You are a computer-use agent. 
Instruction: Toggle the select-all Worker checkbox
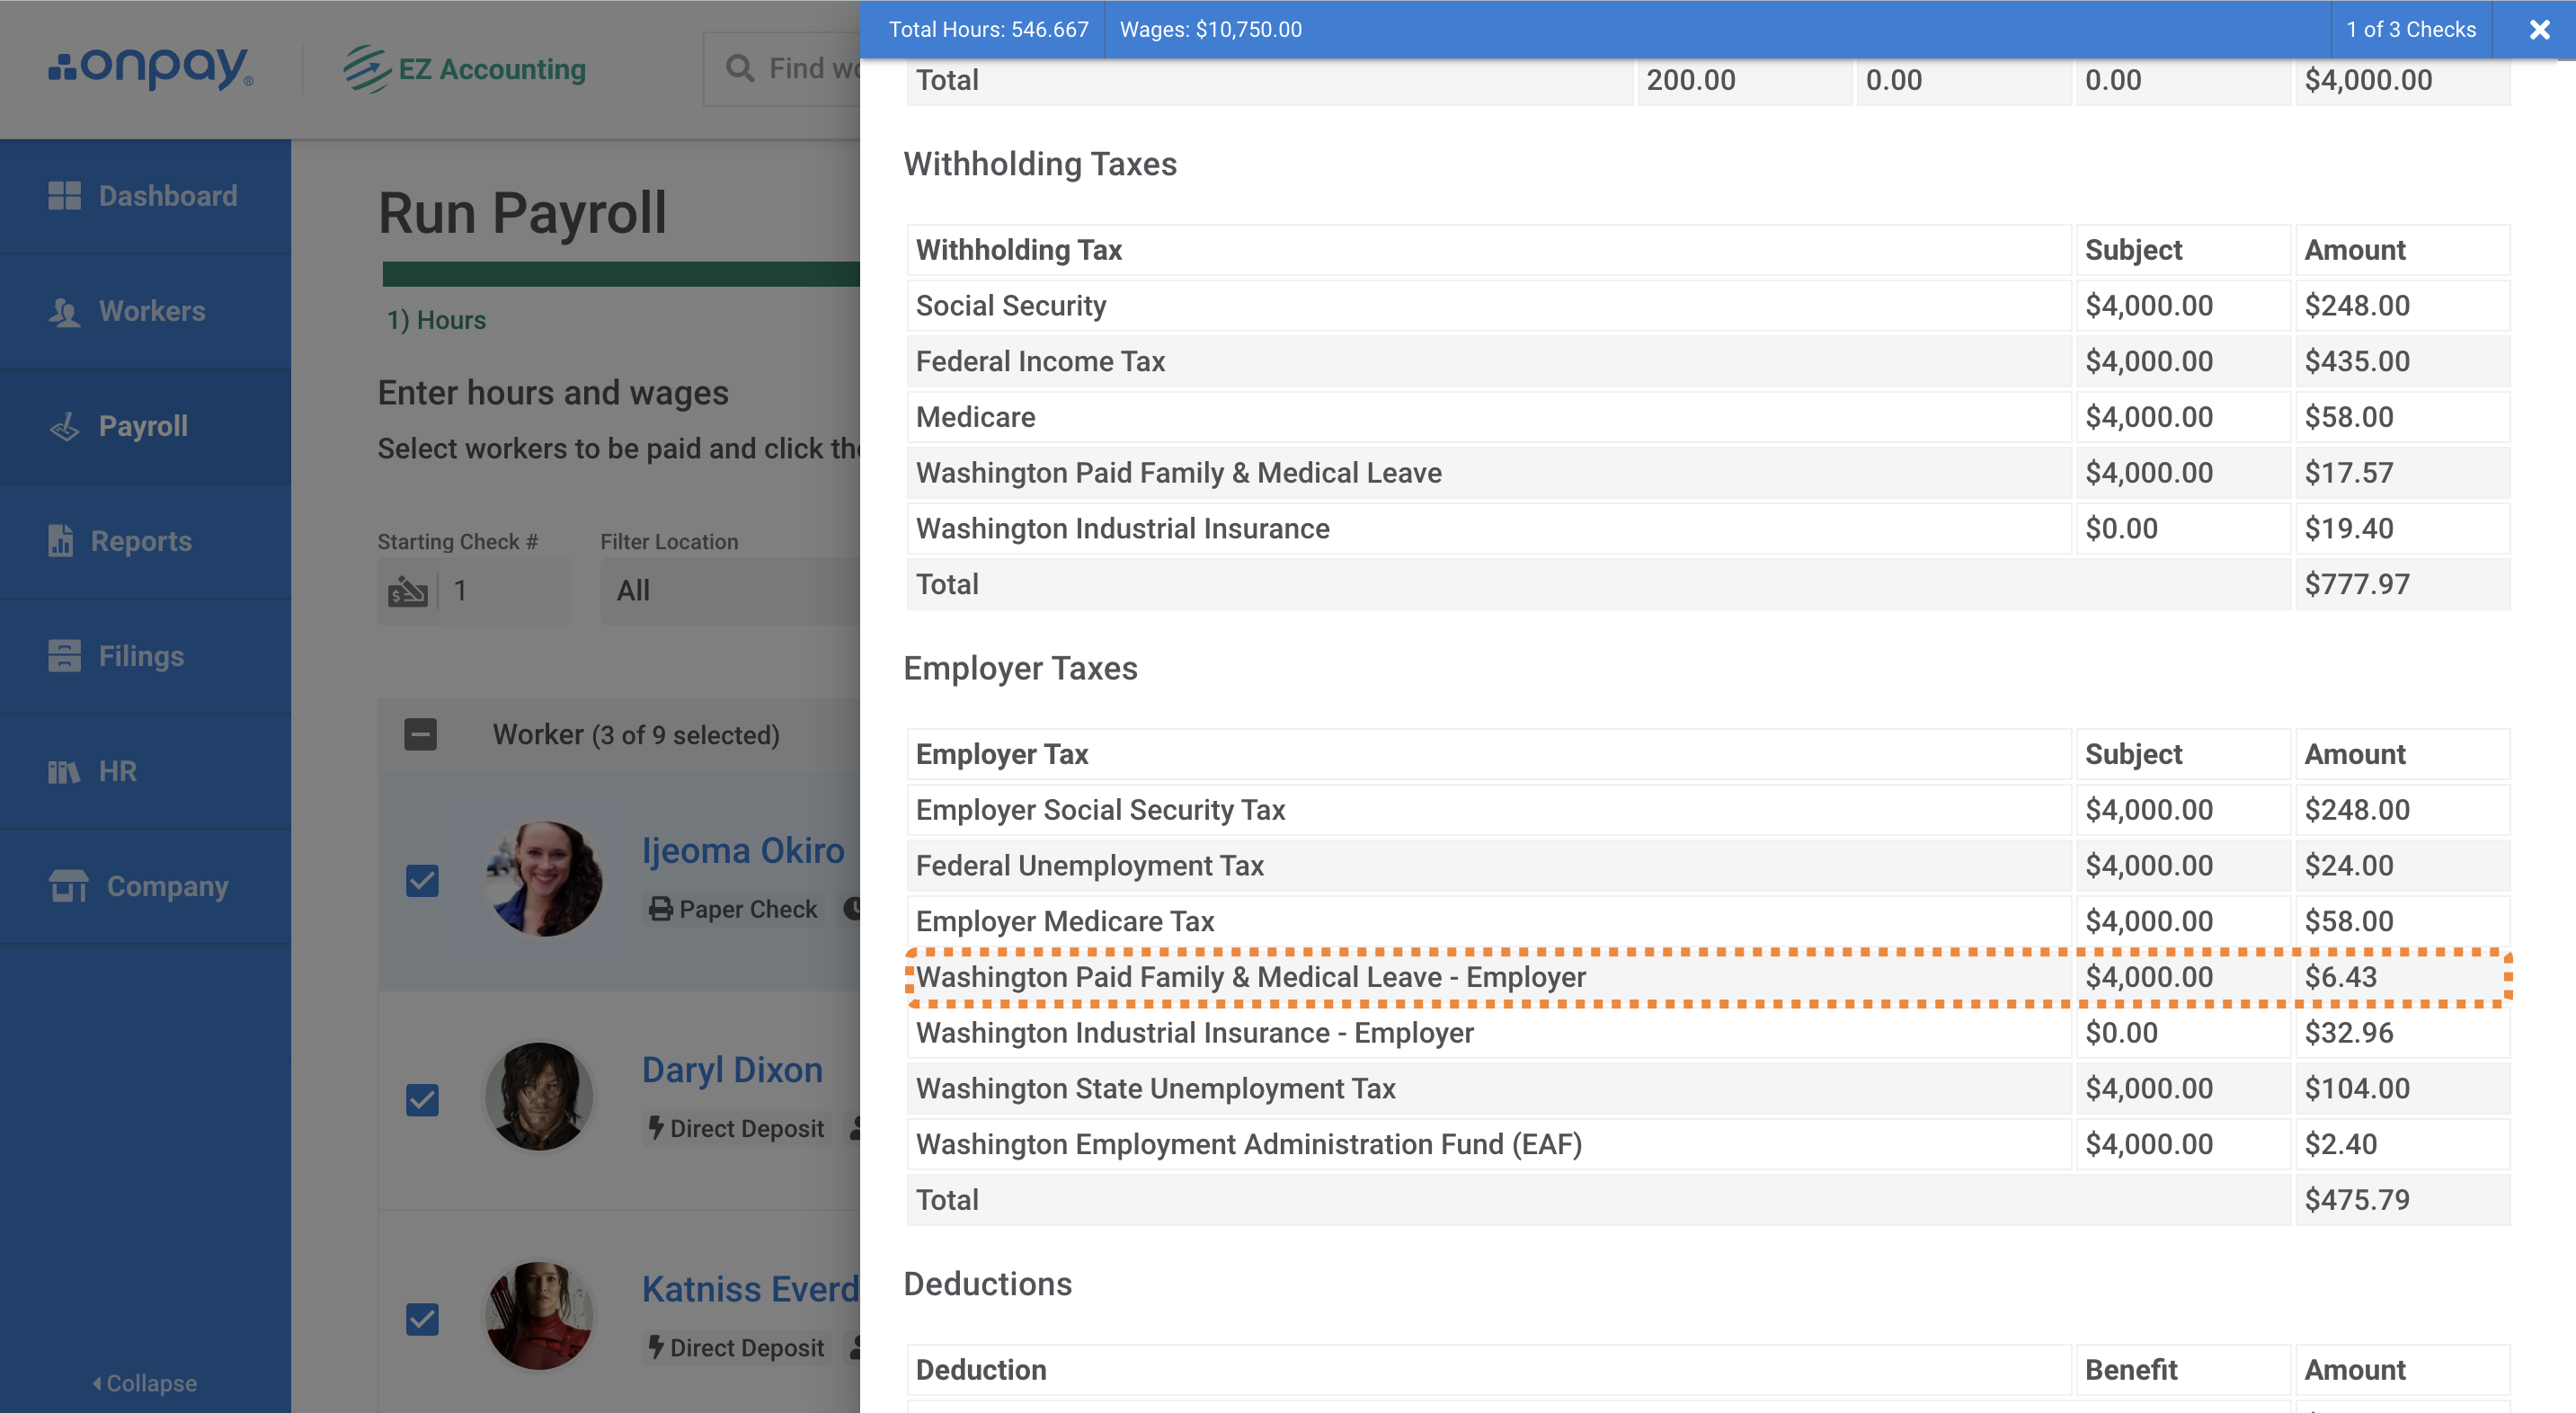click(420, 735)
